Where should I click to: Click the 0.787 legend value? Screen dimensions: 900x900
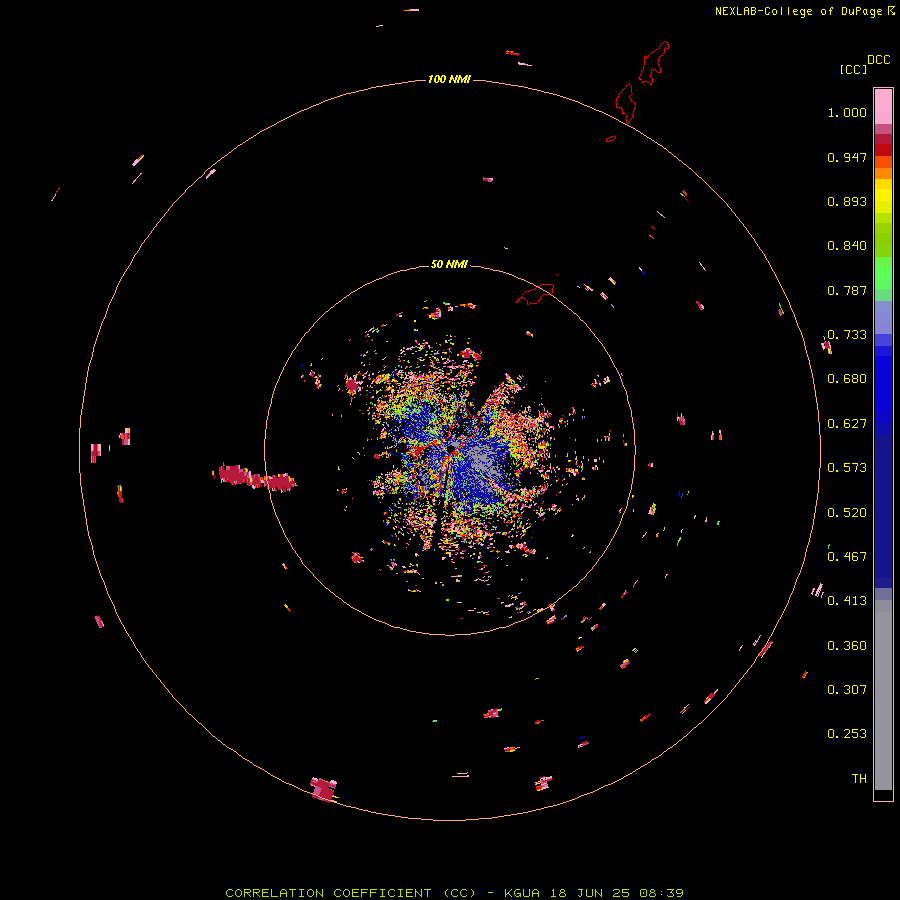[847, 290]
